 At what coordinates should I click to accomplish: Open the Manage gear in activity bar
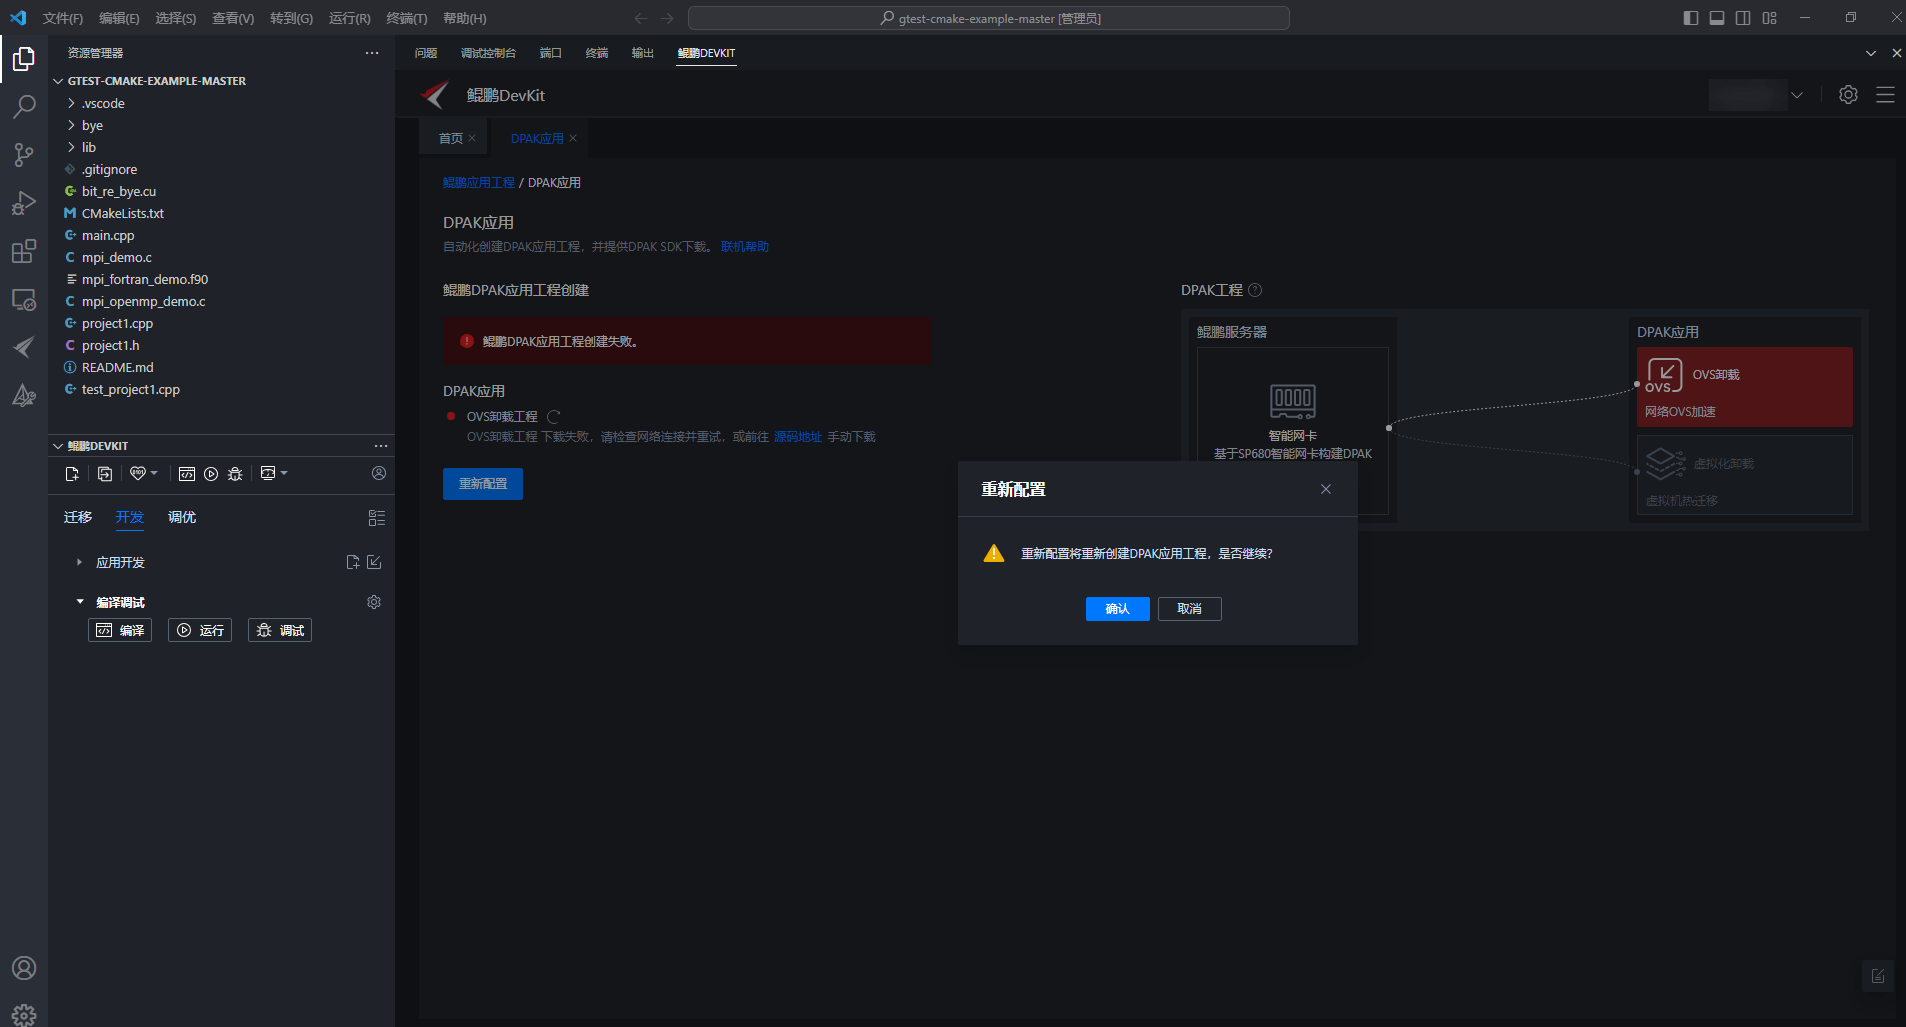pos(24,1014)
